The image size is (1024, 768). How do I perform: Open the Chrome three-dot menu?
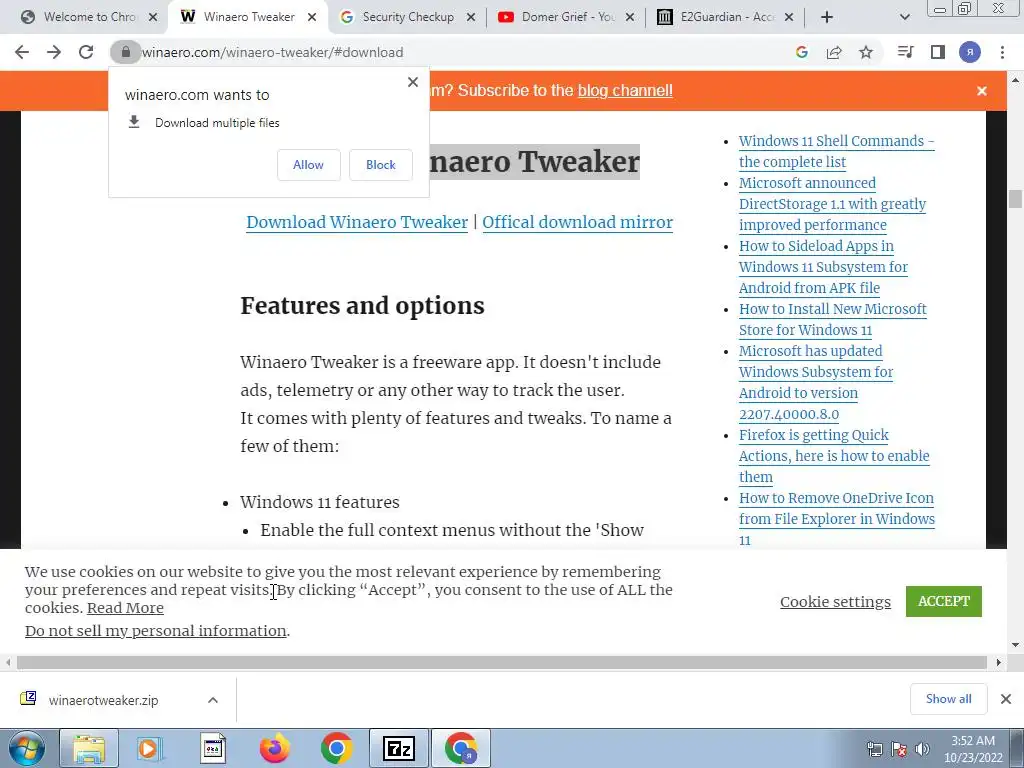click(1002, 52)
